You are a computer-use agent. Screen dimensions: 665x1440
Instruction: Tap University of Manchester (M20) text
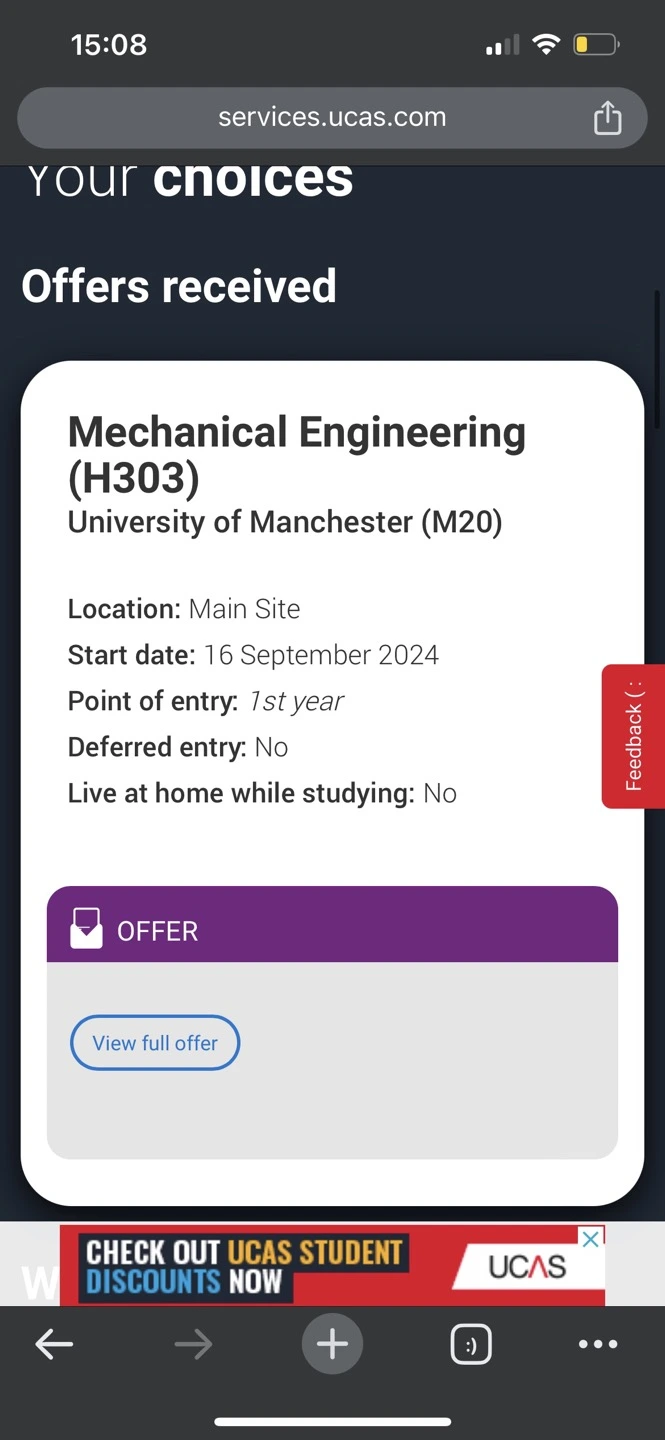285,522
